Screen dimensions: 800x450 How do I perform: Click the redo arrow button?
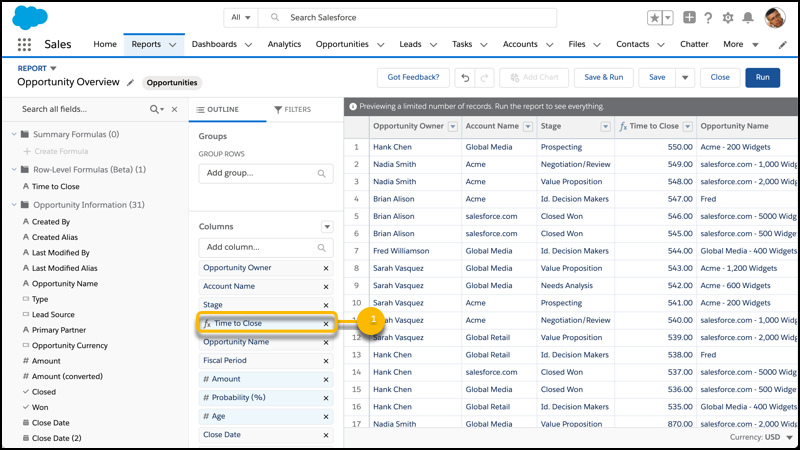click(484, 78)
